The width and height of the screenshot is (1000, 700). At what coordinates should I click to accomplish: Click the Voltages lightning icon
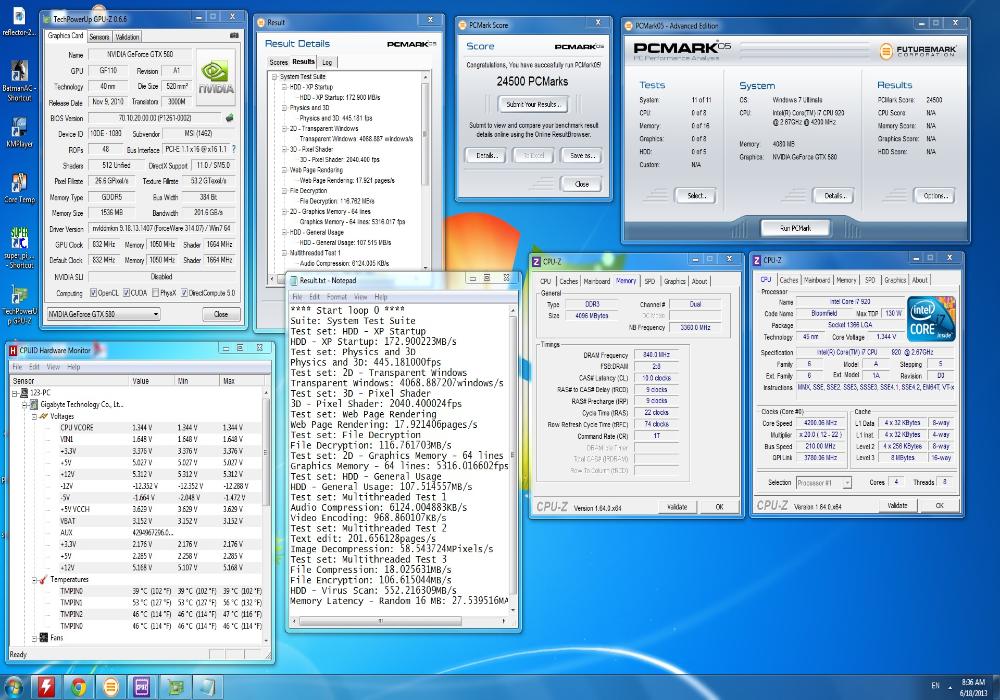43,416
